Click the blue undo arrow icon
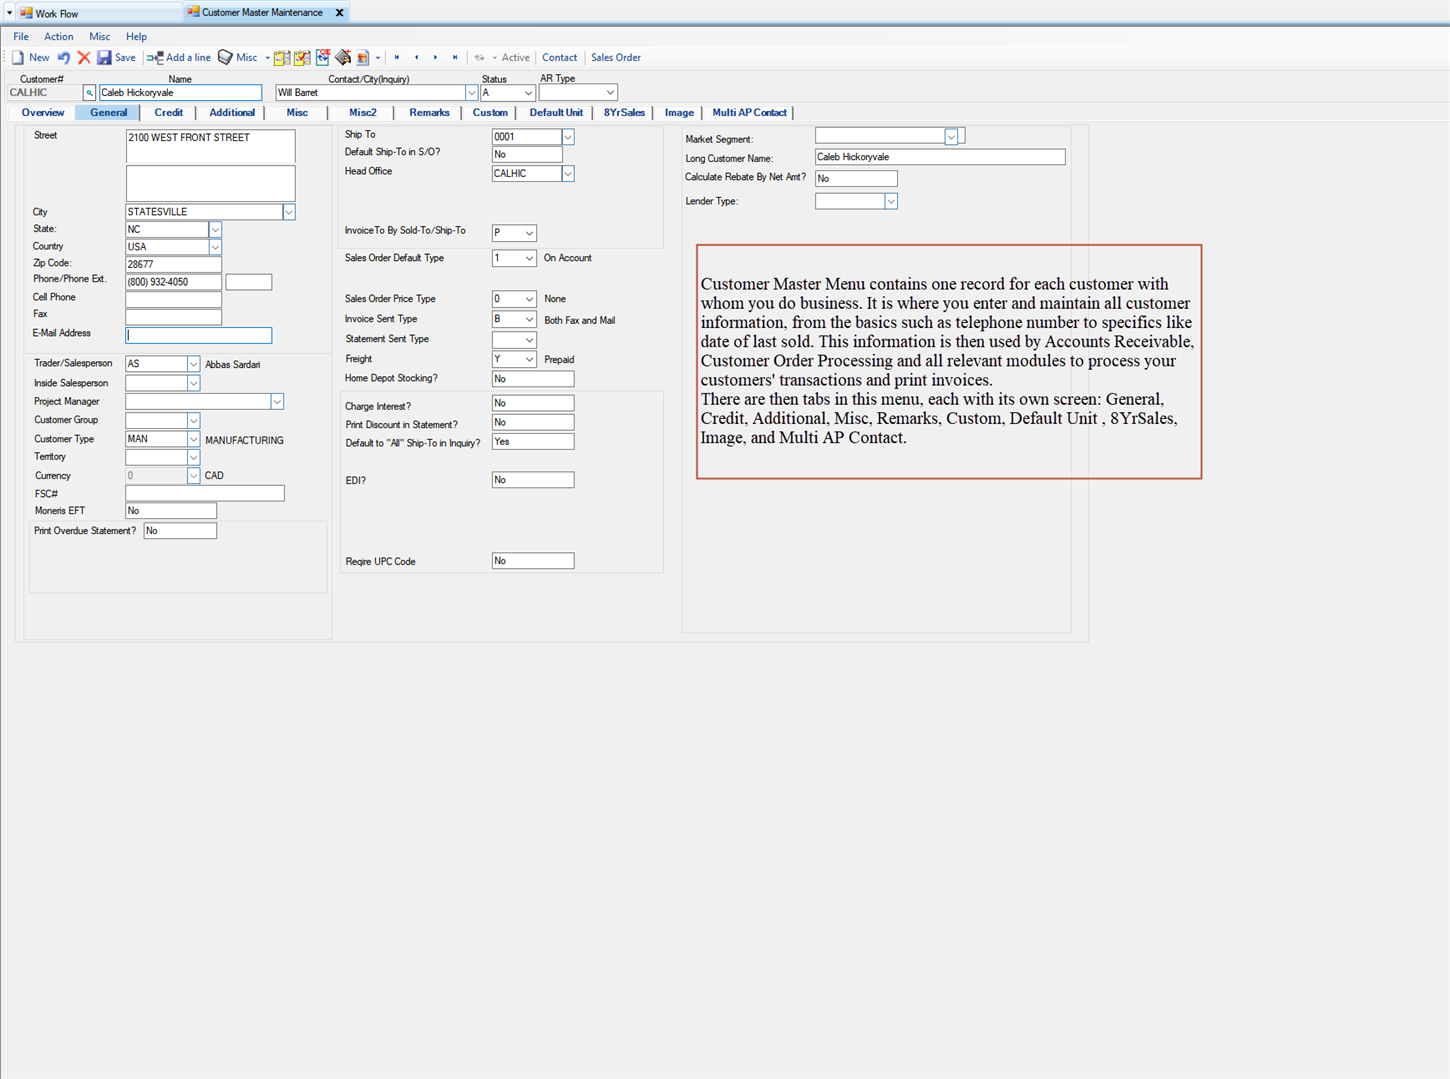The width and height of the screenshot is (1450, 1079). pyautogui.click(x=64, y=58)
